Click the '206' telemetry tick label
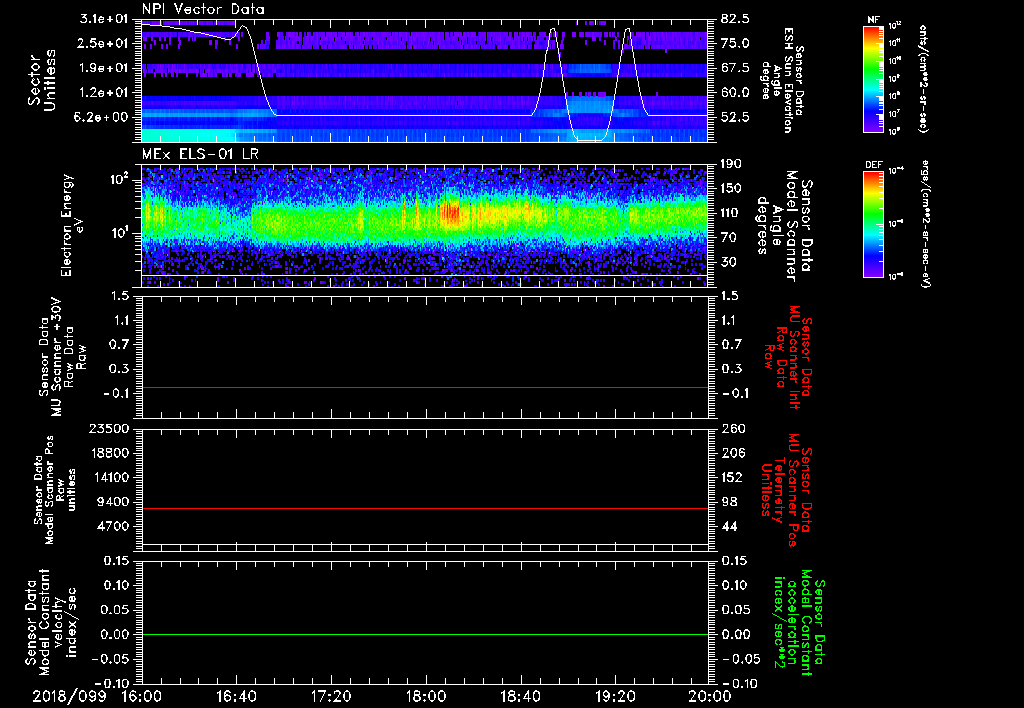The width and height of the screenshot is (1024, 708). (x=732, y=453)
